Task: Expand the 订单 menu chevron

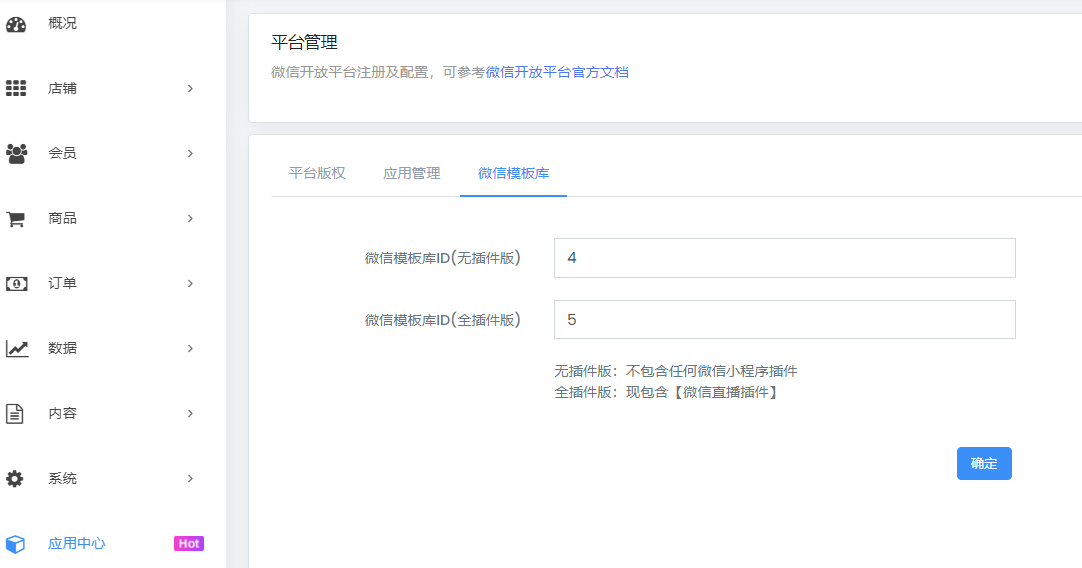Action: [190, 283]
